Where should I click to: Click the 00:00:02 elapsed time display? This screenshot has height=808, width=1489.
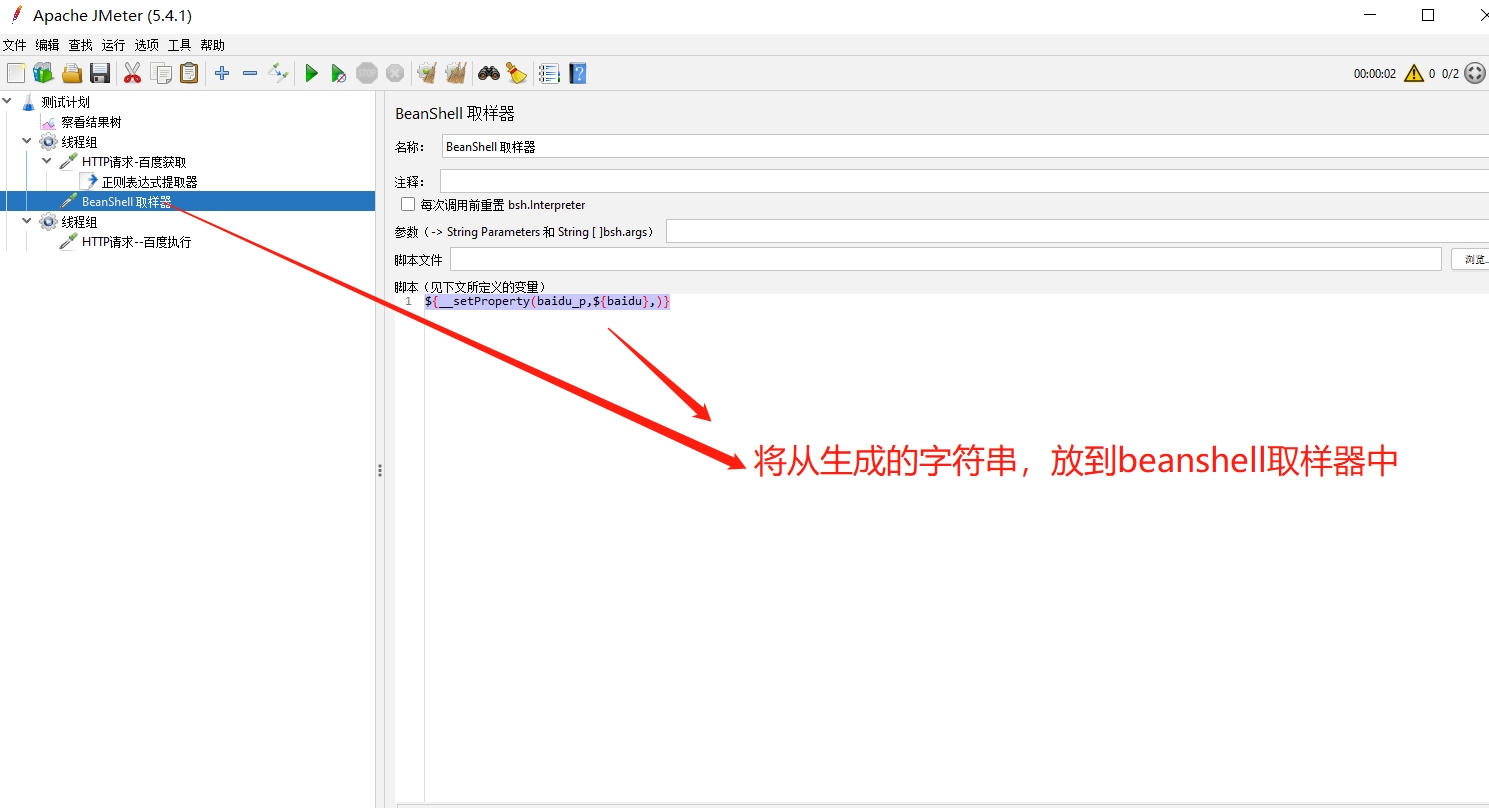1375,74
